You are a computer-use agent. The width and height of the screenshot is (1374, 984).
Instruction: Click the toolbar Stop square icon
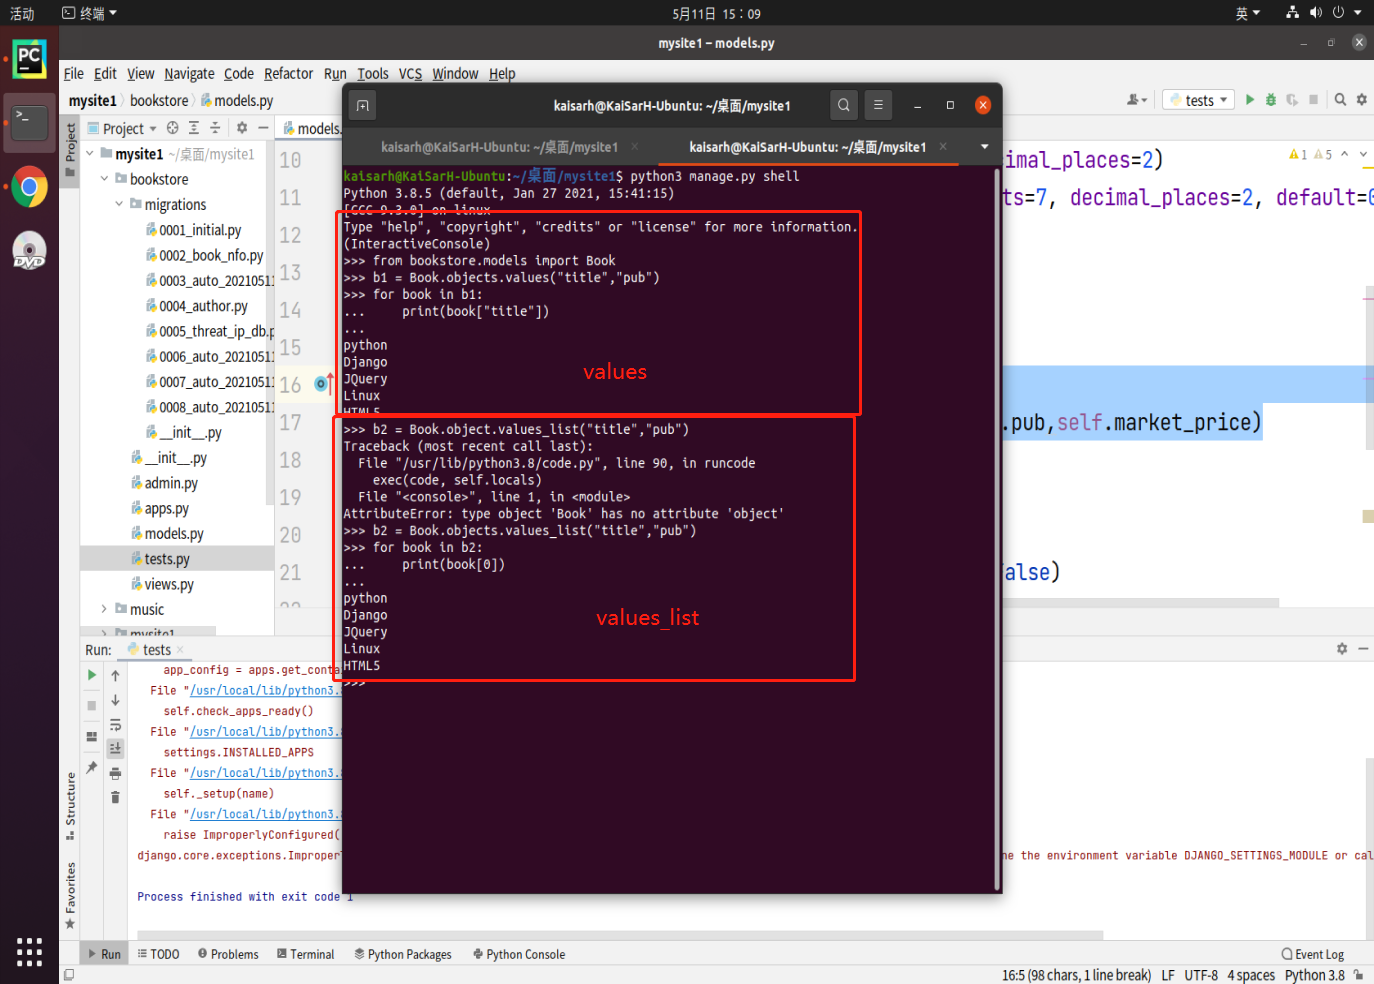(1314, 100)
